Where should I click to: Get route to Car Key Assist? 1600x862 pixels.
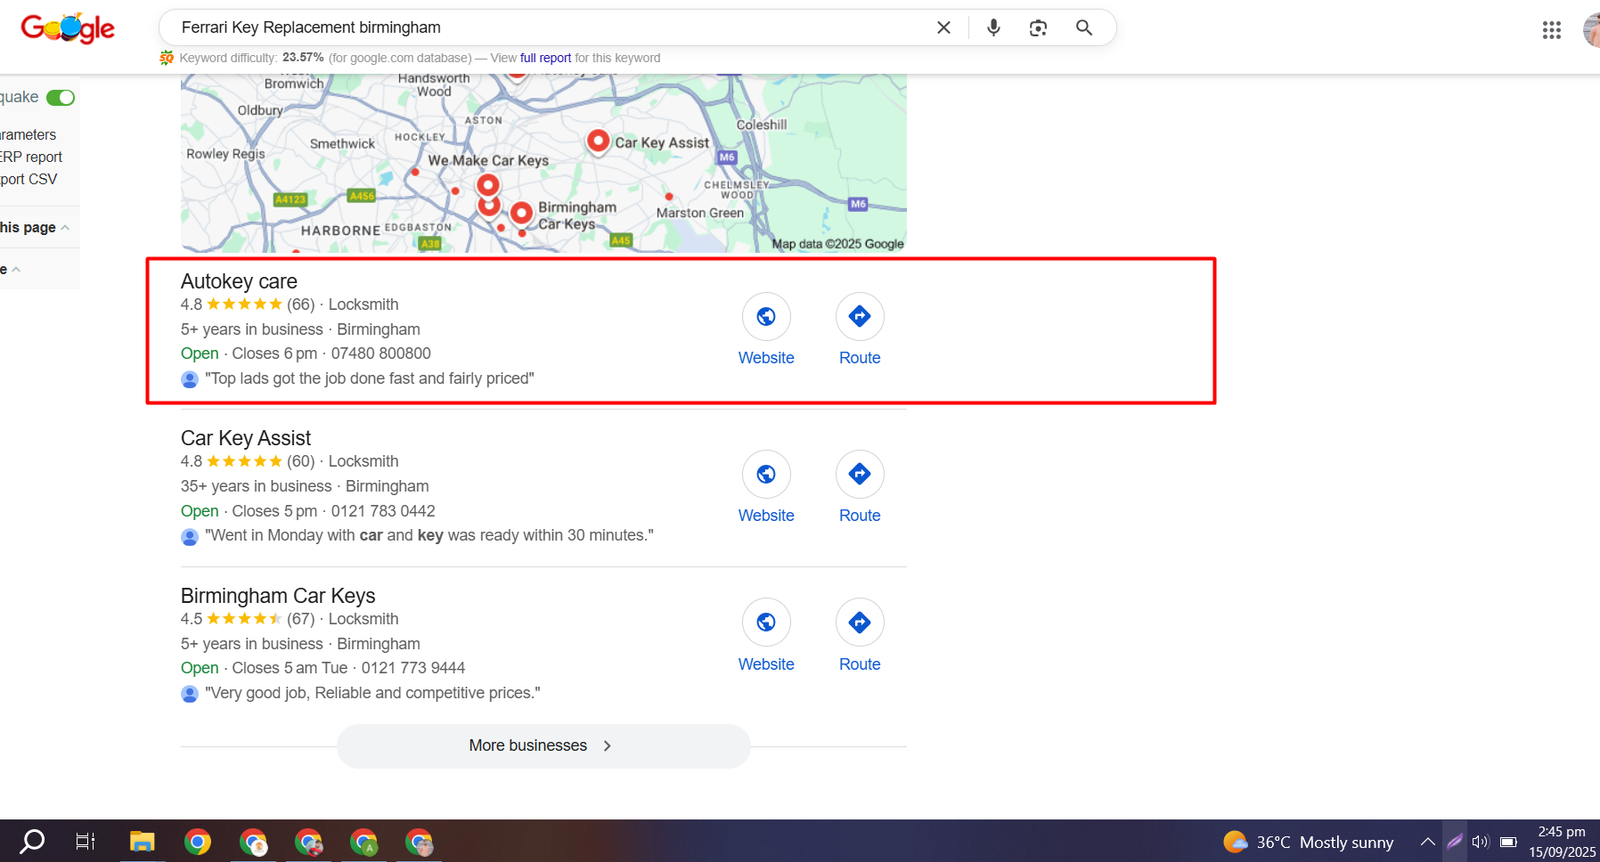[859, 475]
